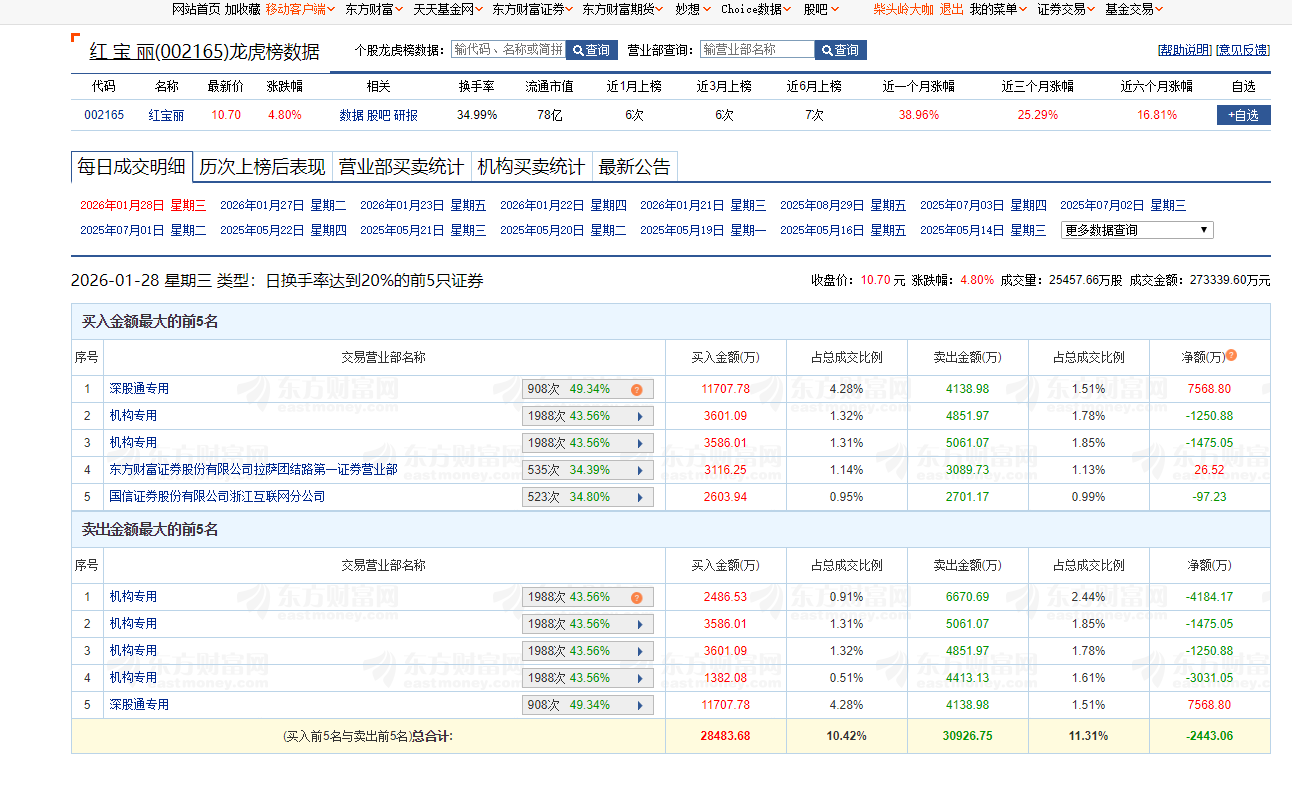Open stock code link 002165 in table
The width and height of the screenshot is (1292, 805).
(x=104, y=115)
